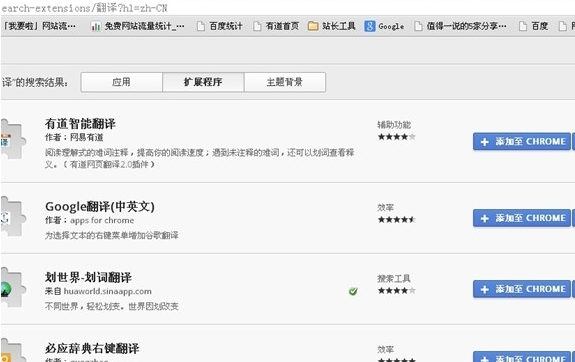The image size is (575, 362).
Task: Click the Google bookmark favicon
Action: coord(370,26)
